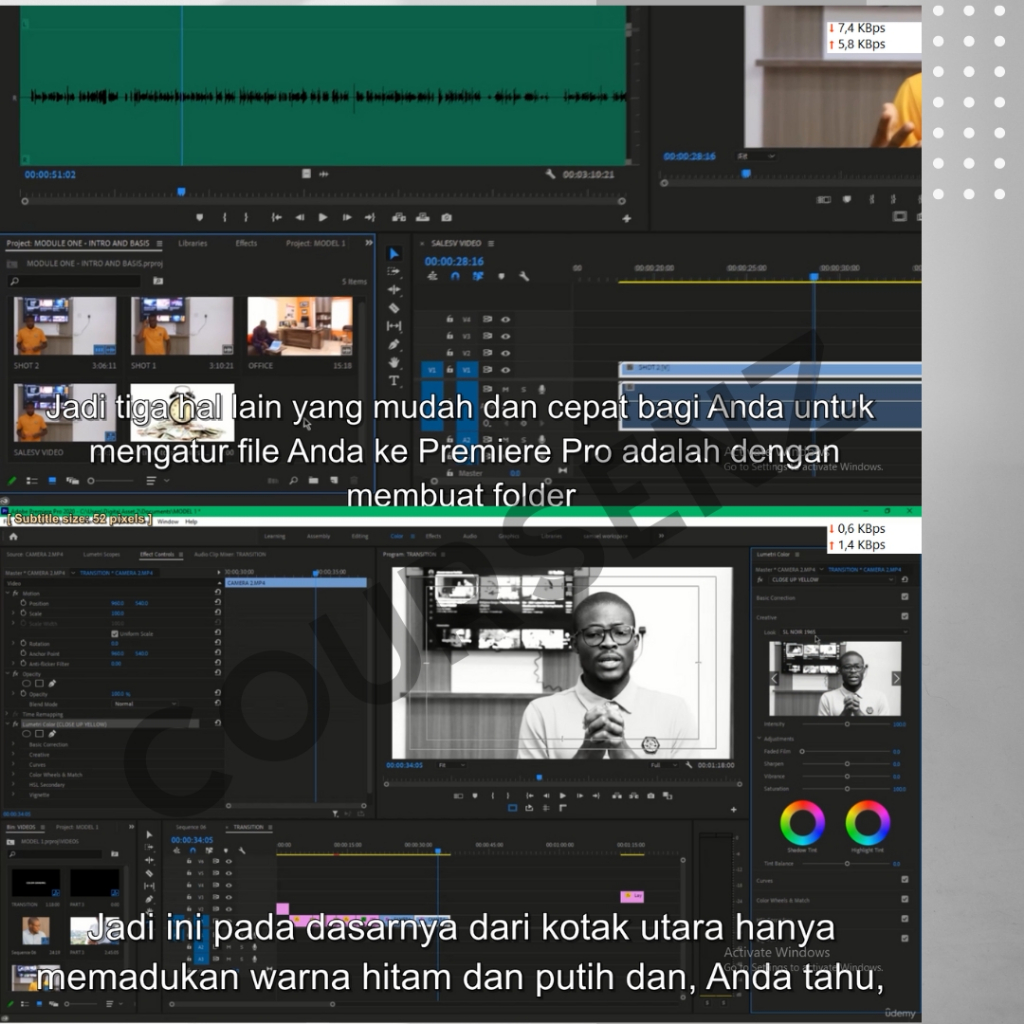Select the Hand tool in upper toolbar
Viewport: 1024px width, 1024px height.
(x=394, y=362)
